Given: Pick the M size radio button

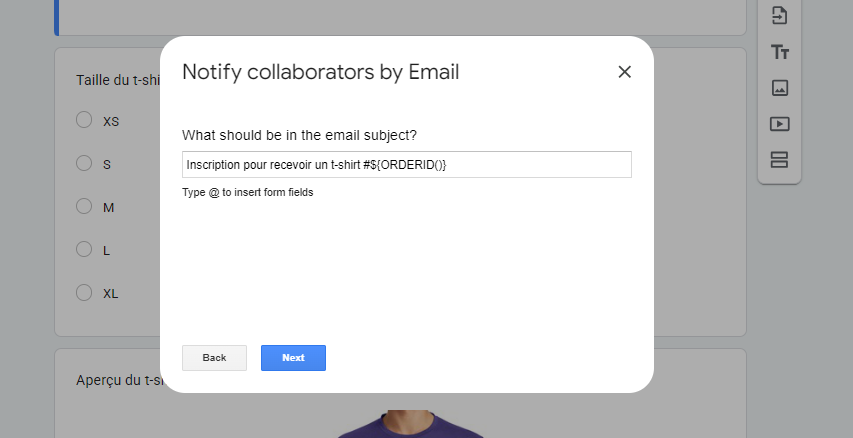Looking at the screenshot, I should (x=84, y=207).
